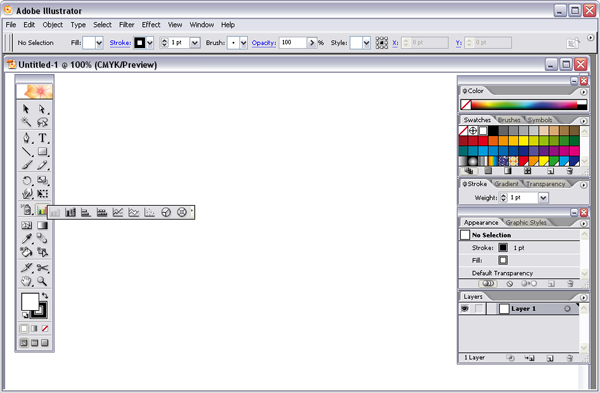Pick the yellow swatch in Swatches panel
Screen dimensions: 600x393
pos(523,141)
